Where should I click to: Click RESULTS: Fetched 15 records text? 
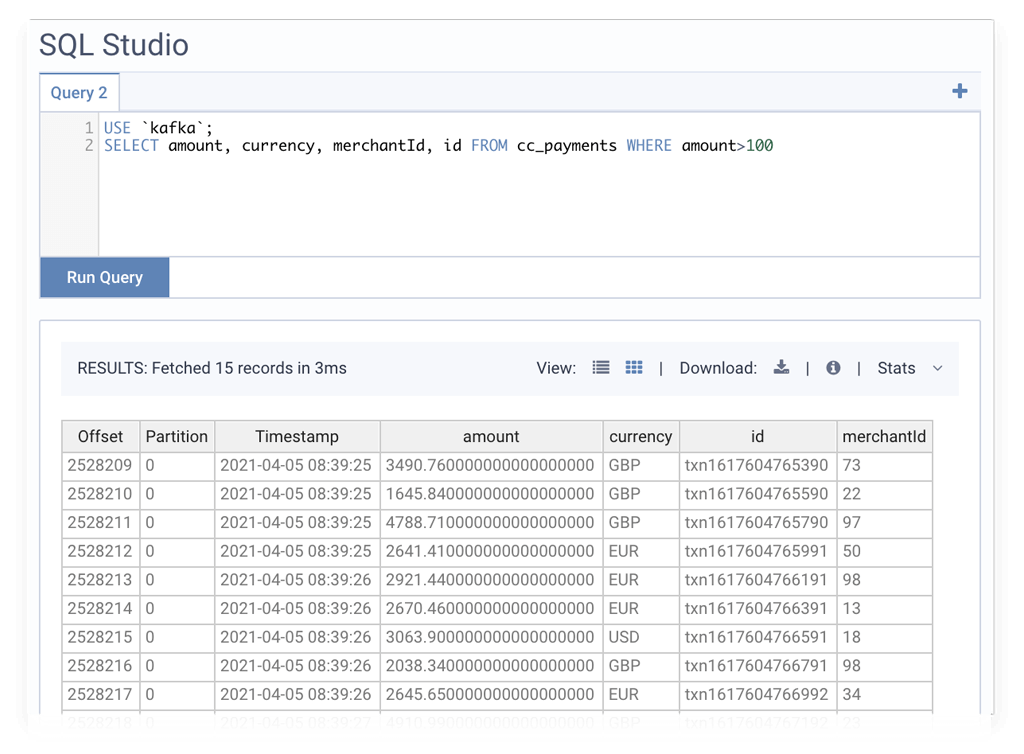(x=211, y=368)
